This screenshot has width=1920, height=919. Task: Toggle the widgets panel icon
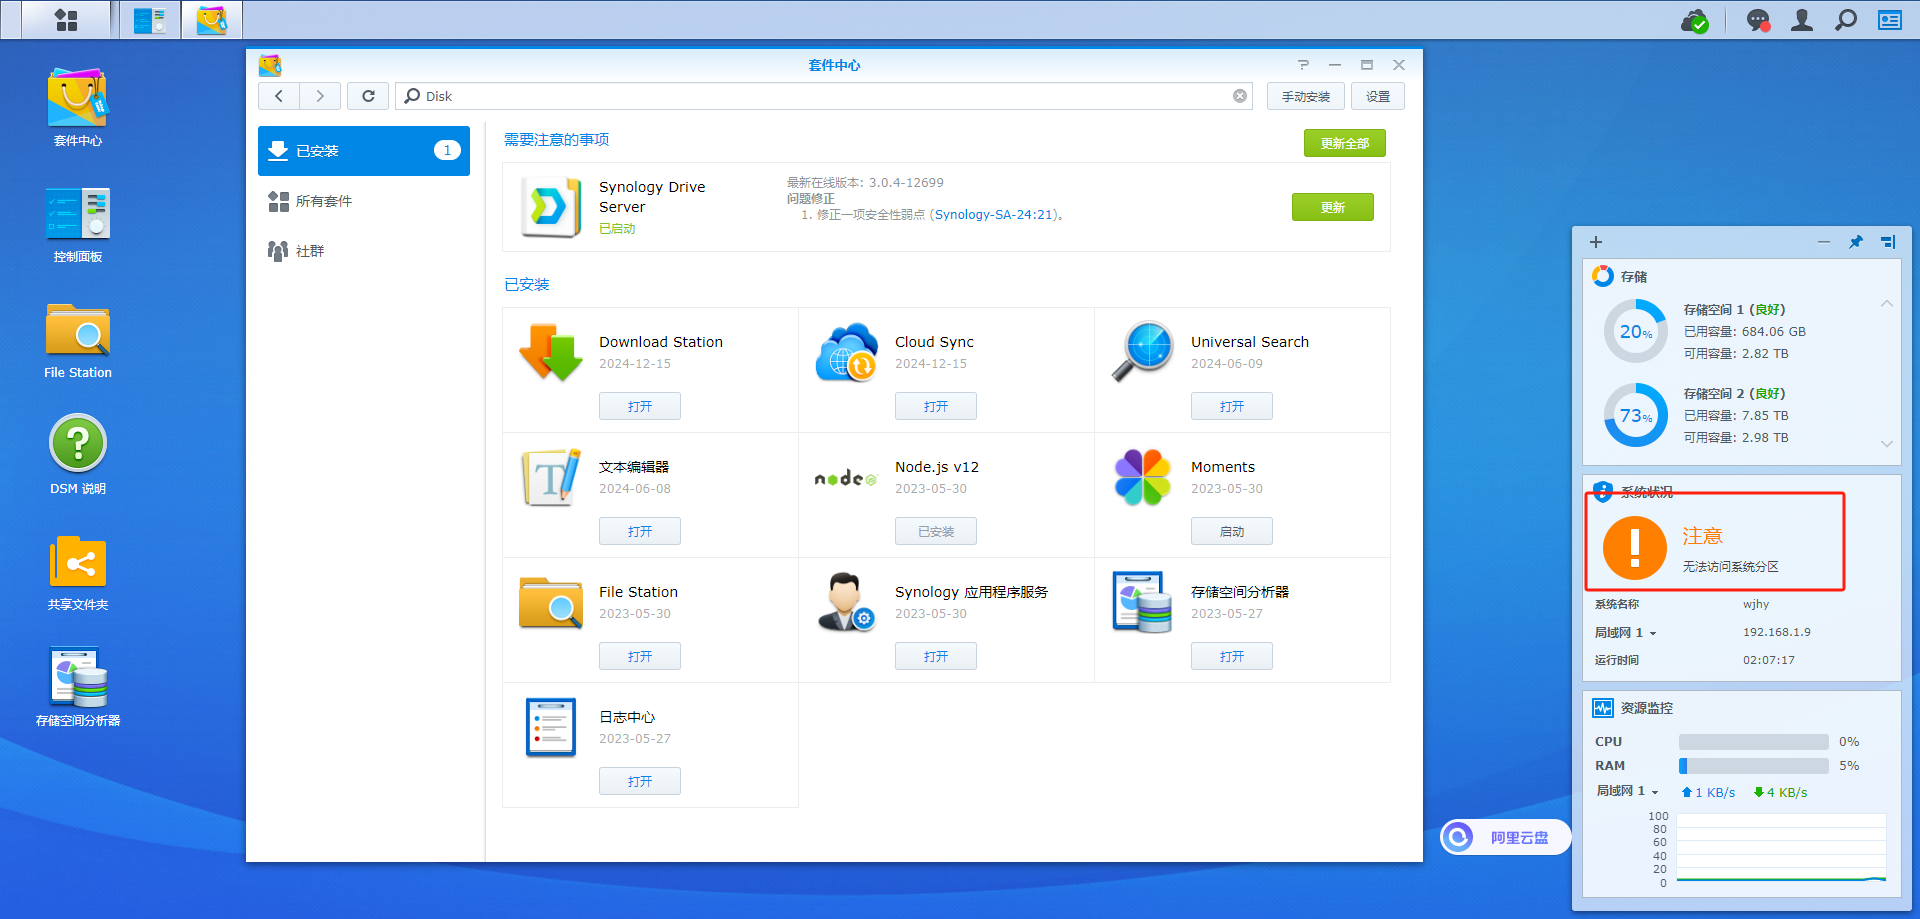point(1890,20)
